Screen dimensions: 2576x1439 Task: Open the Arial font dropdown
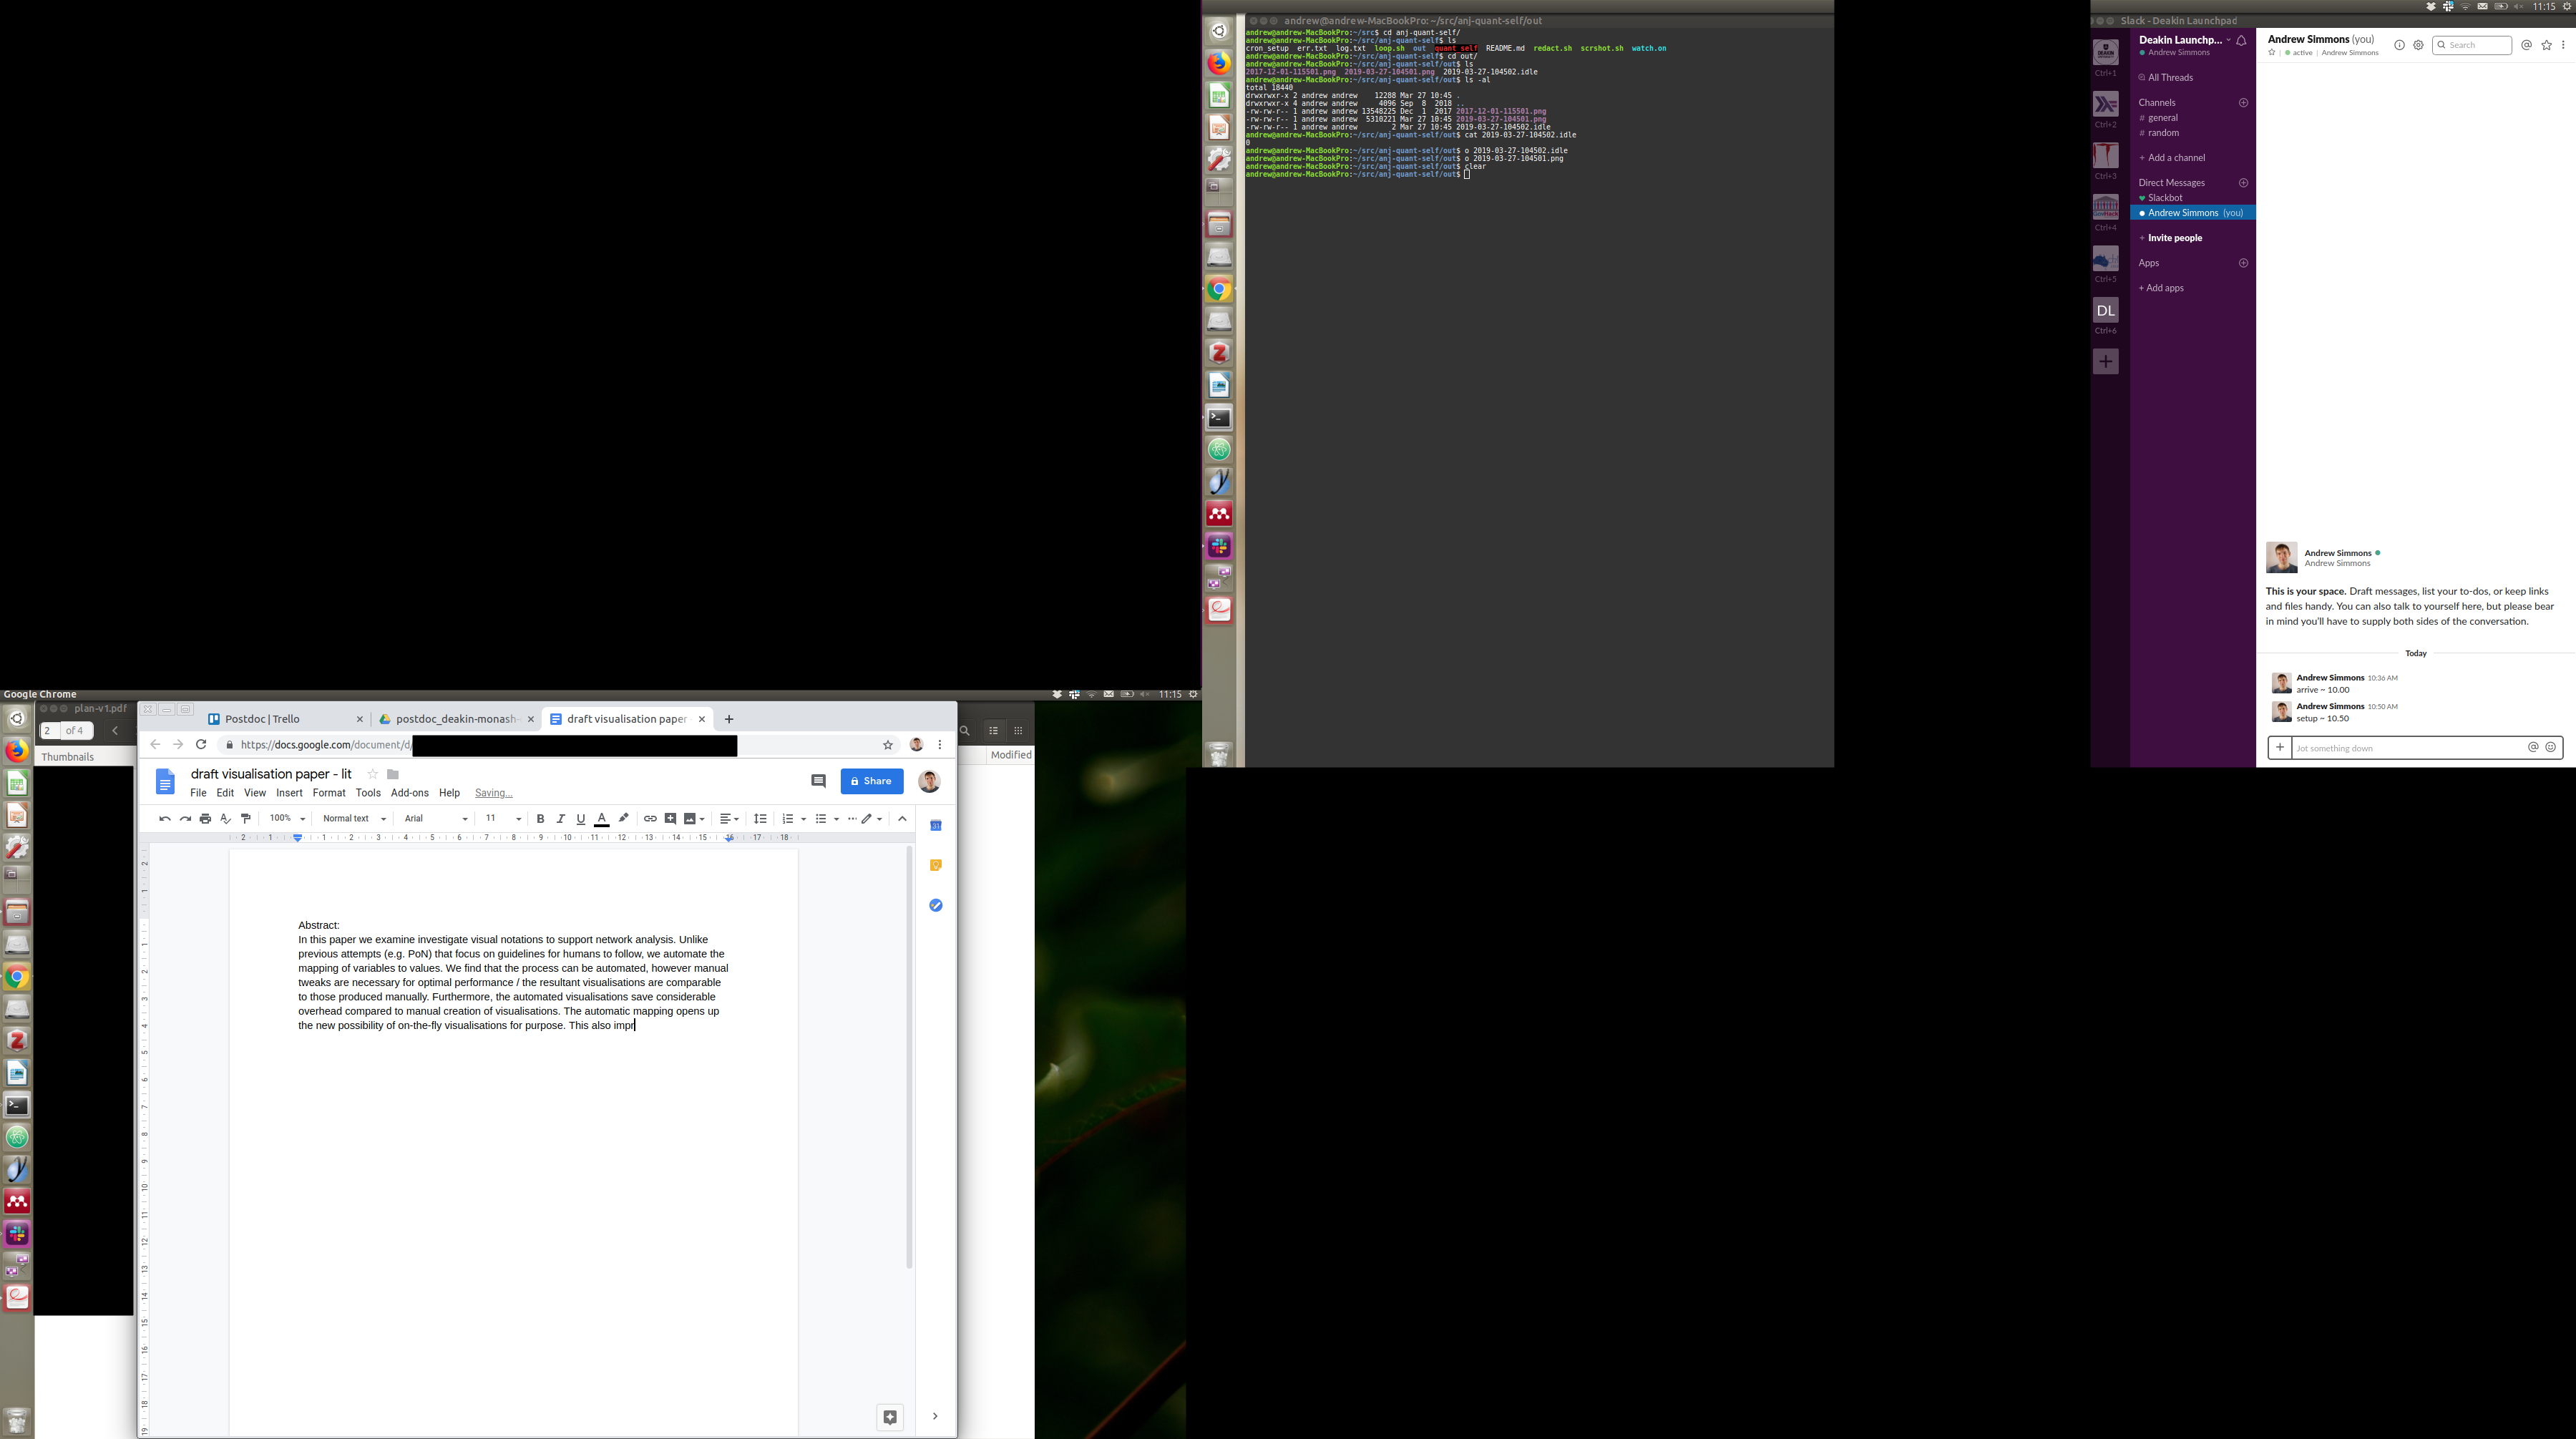click(435, 818)
